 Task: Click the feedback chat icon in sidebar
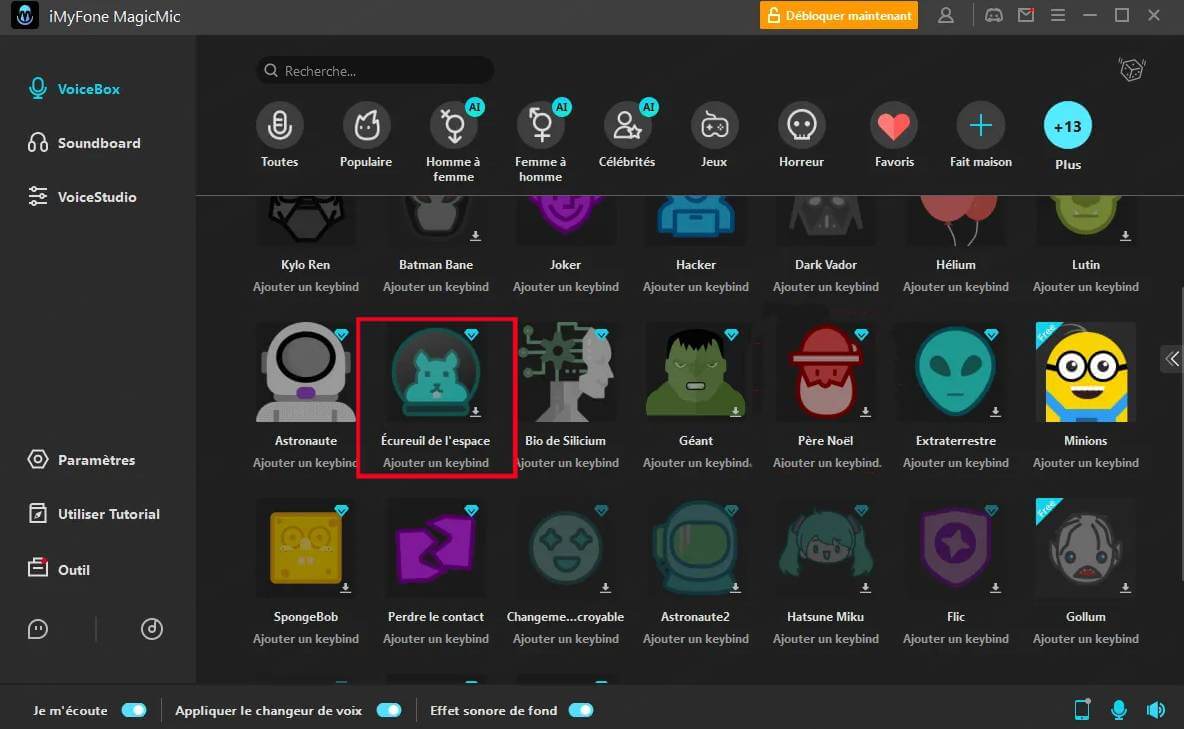pyautogui.click(x=38, y=629)
